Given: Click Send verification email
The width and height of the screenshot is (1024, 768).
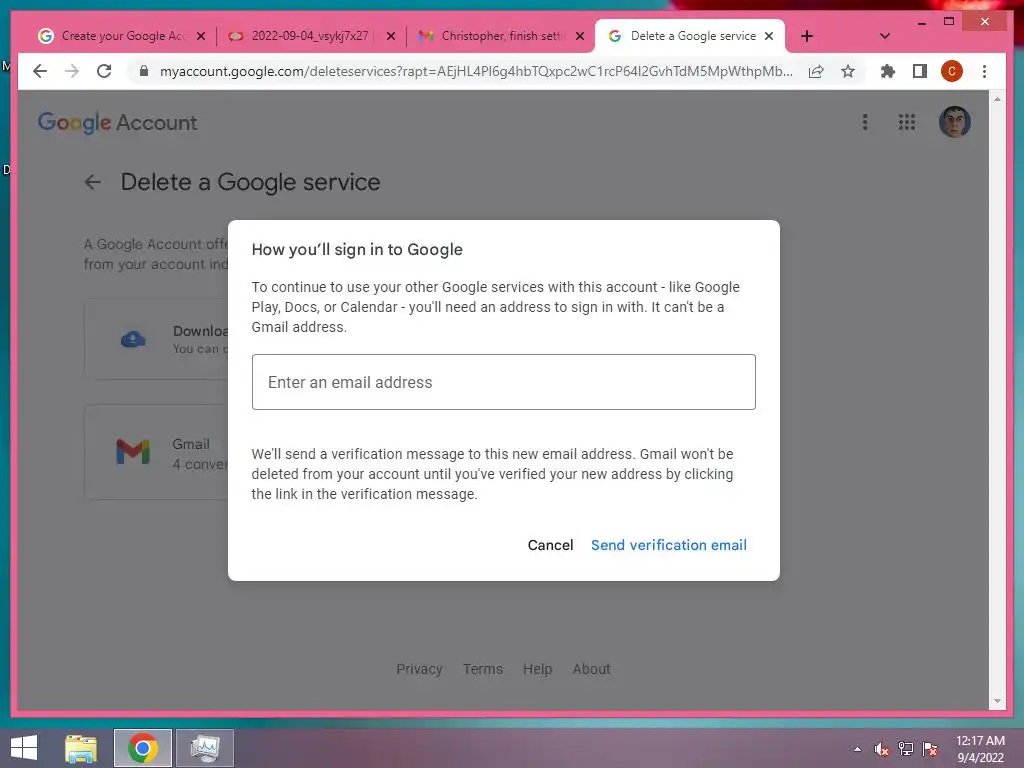Looking at the screenshot, I should point(669,545).
